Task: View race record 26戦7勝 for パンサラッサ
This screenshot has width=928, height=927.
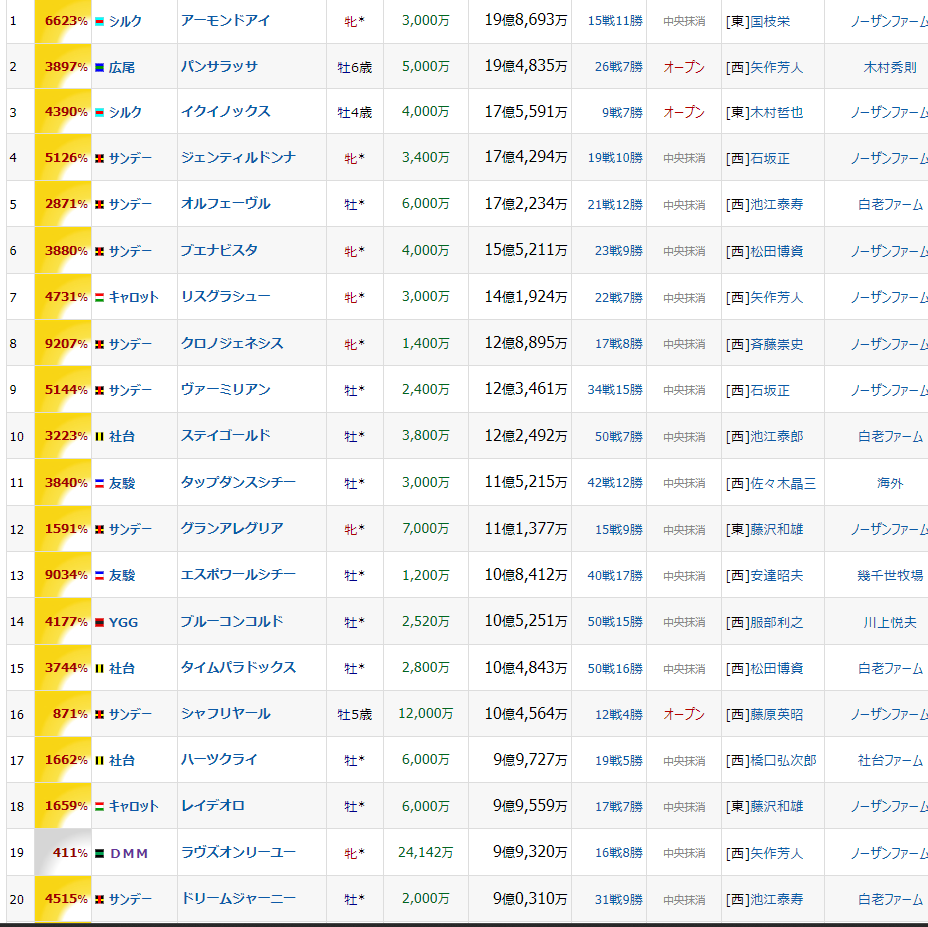Action: (x=618, y=67)
